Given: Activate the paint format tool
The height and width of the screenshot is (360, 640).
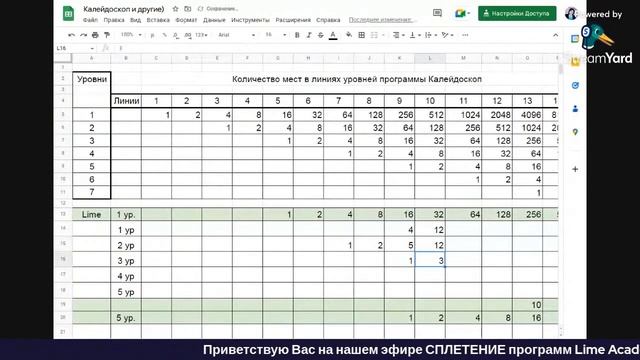Looking at the screenshot, I should click(107, 35).
